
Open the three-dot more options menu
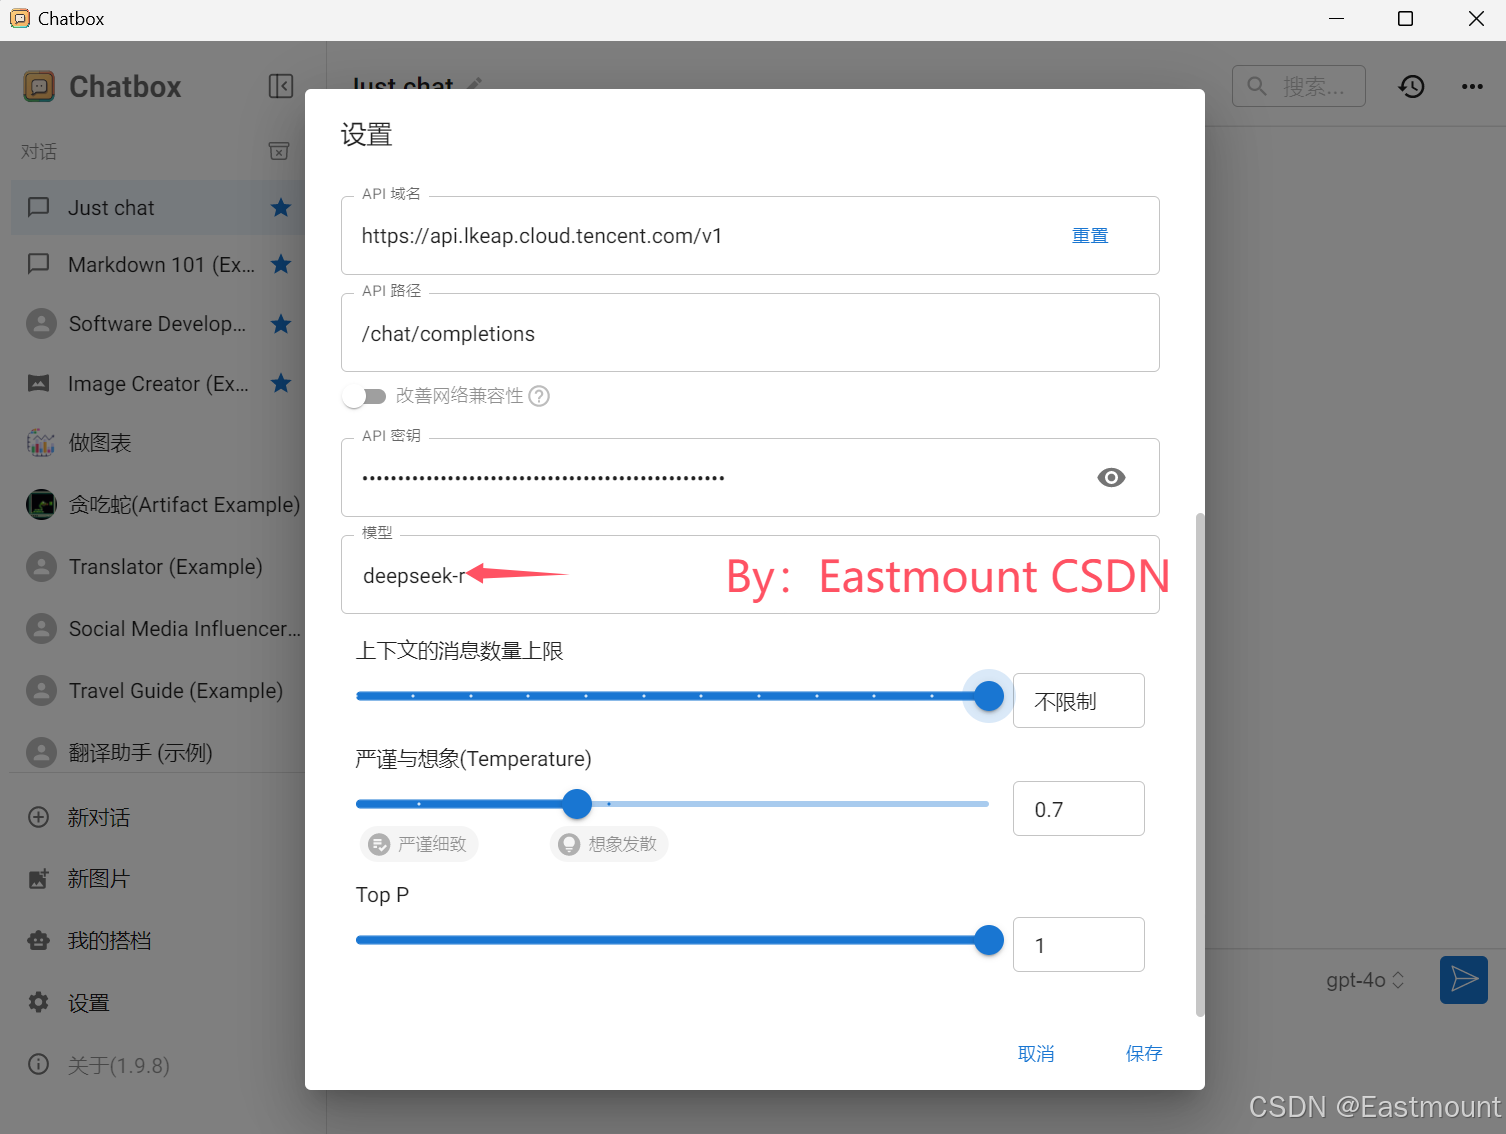pyautogui.click(x=1472, y=87)
